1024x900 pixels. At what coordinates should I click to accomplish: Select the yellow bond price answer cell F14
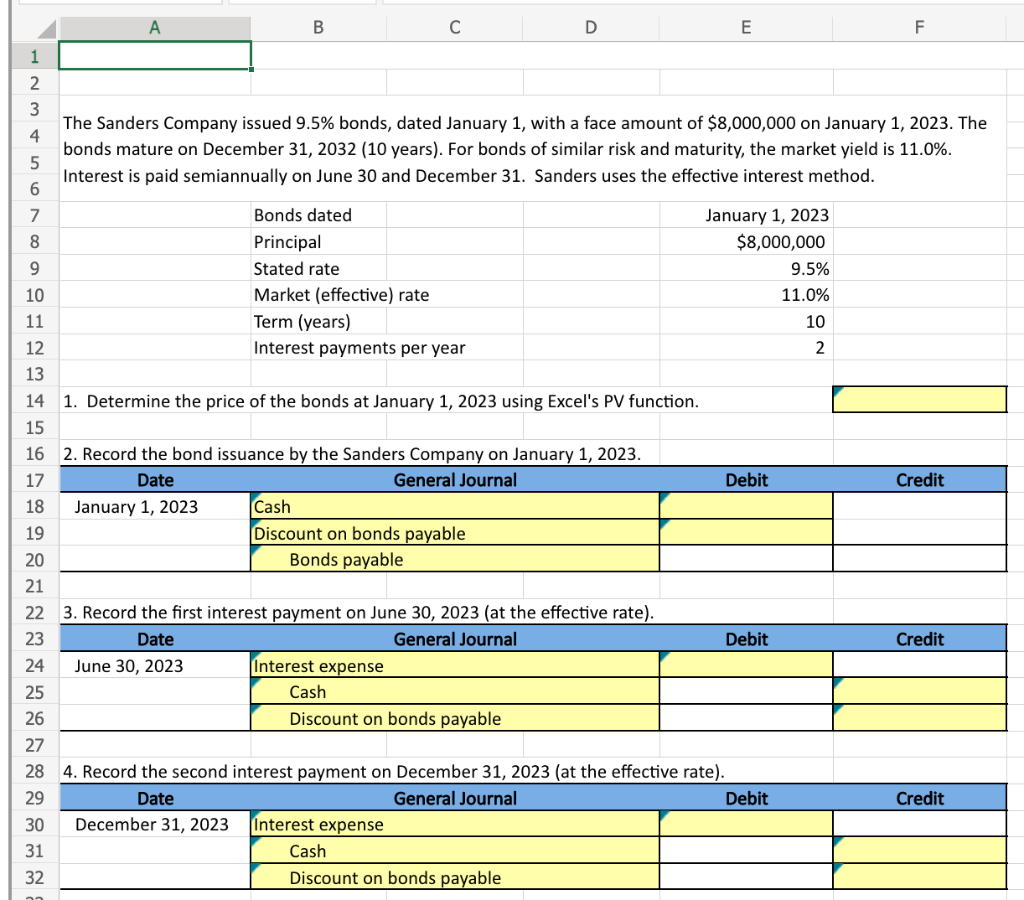(x=920, y=400)
